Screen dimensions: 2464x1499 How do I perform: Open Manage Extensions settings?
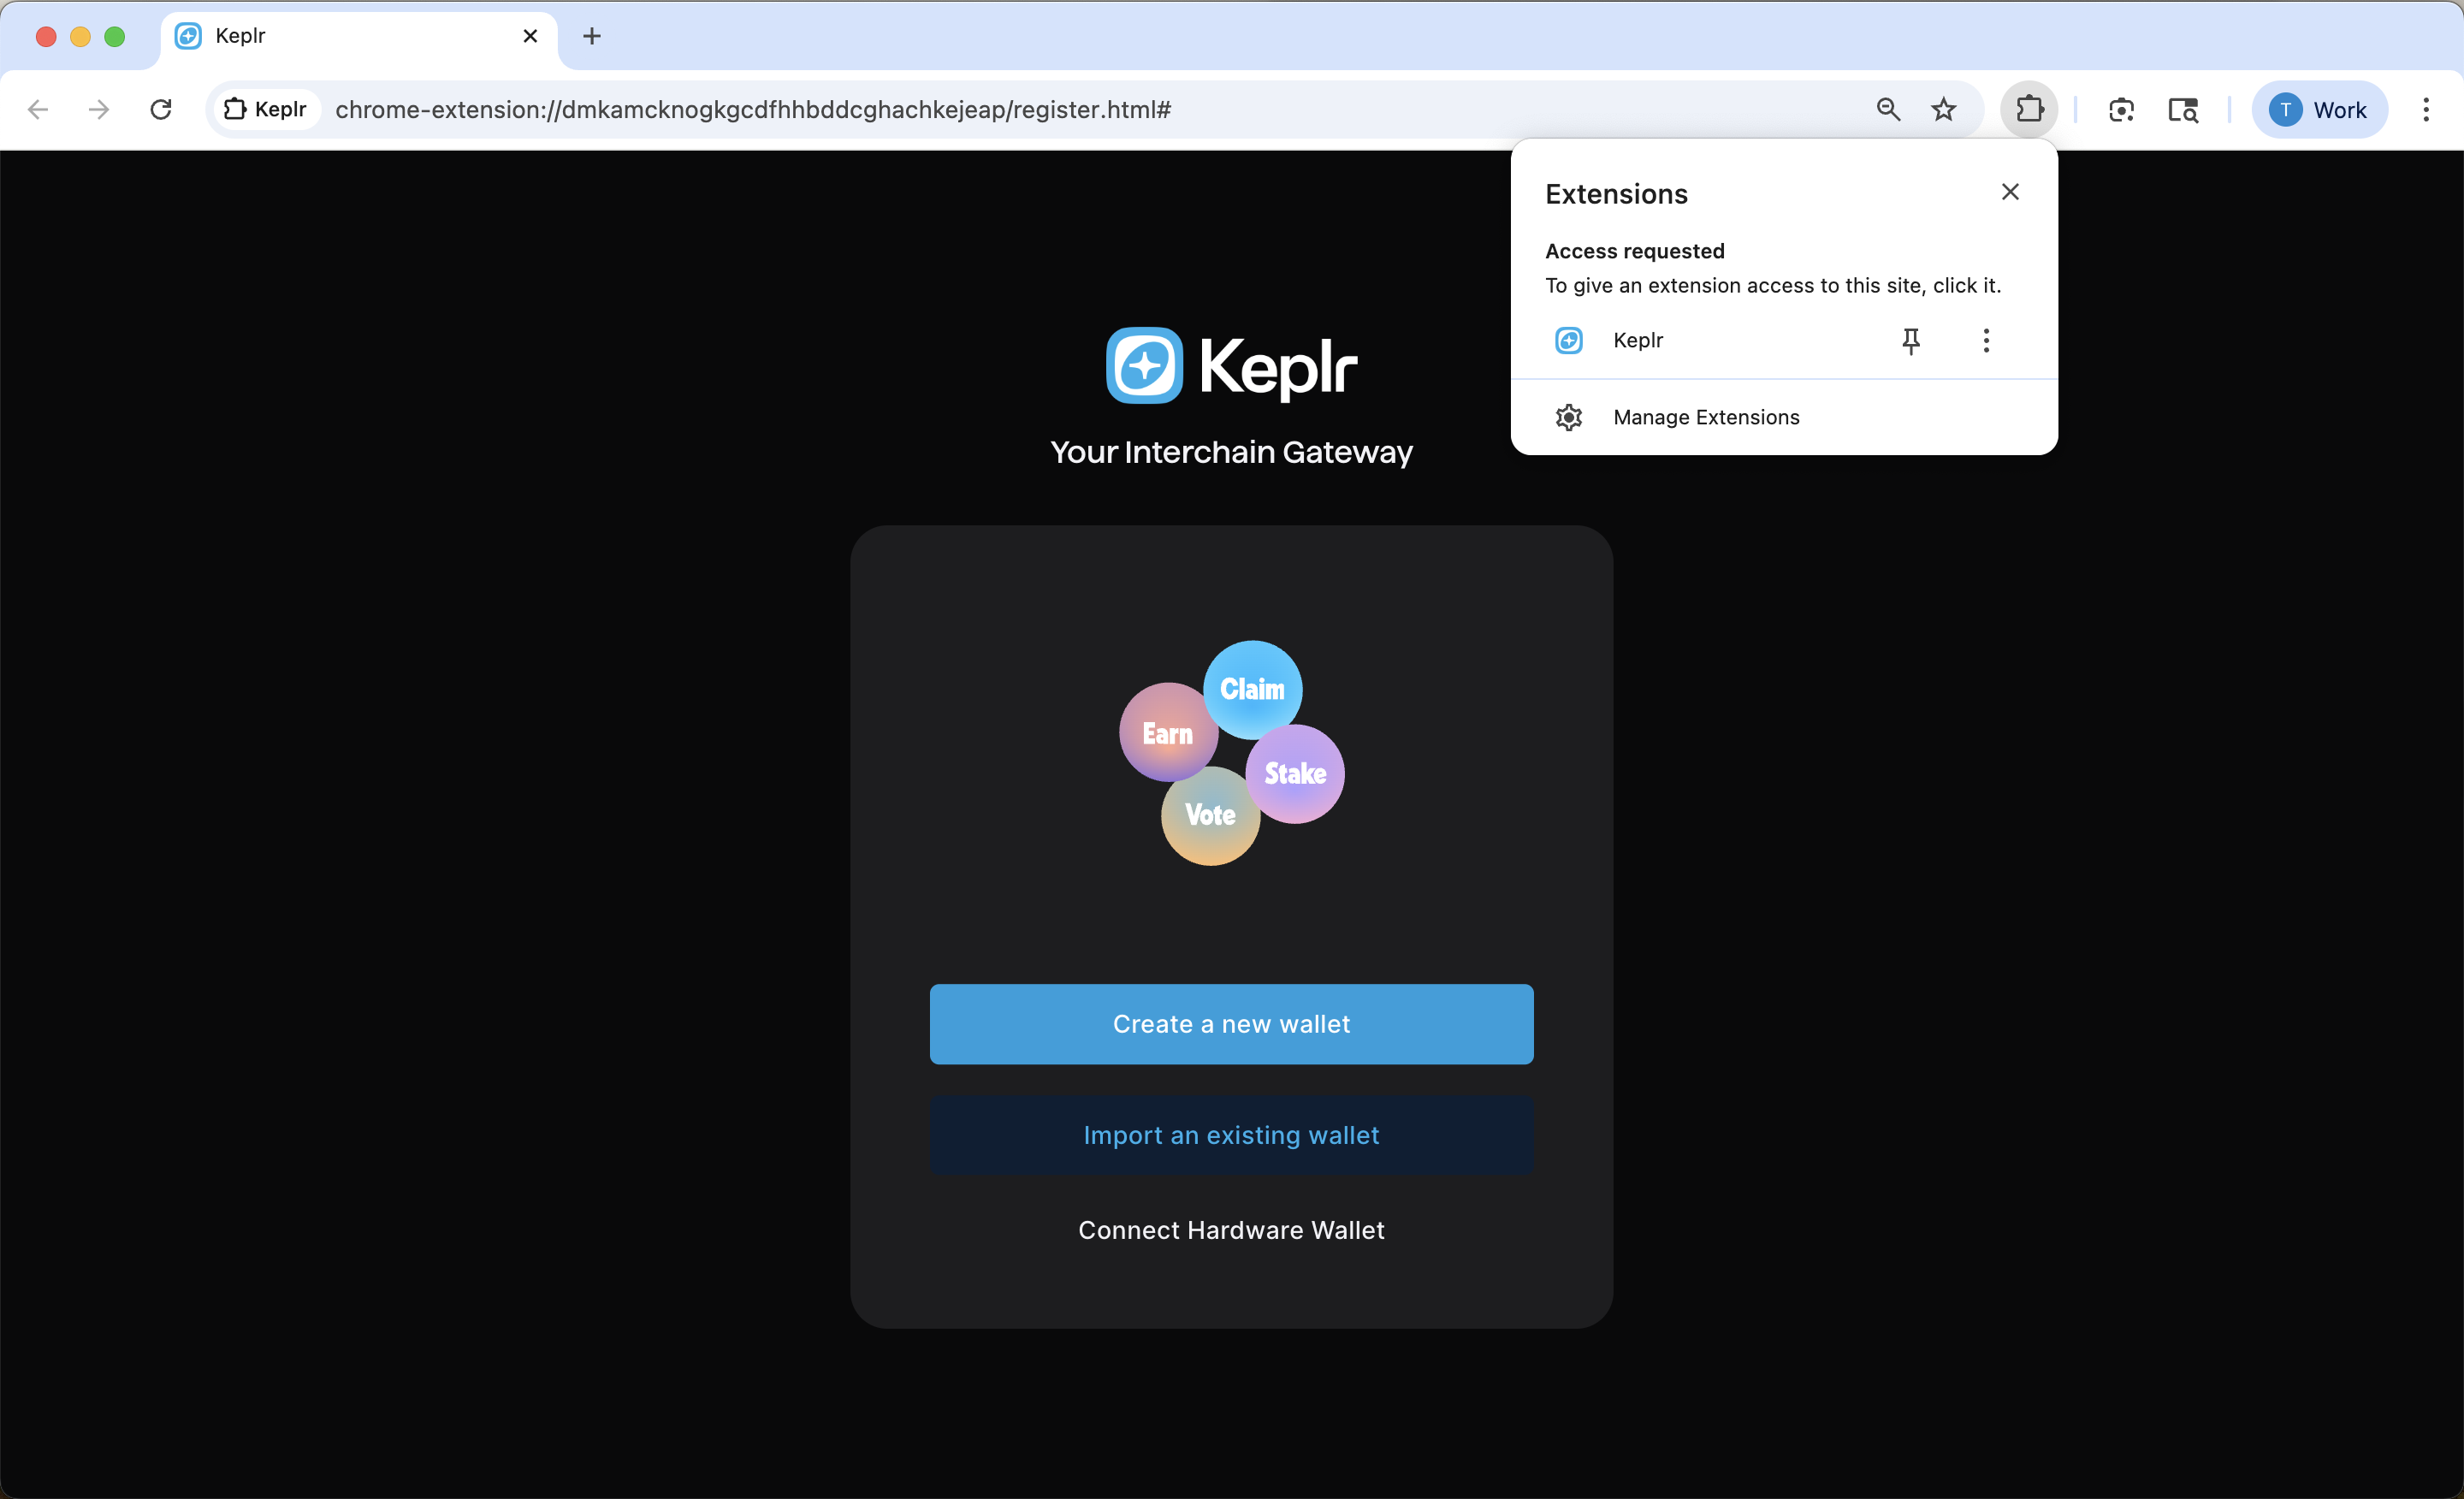(1705, 417)
